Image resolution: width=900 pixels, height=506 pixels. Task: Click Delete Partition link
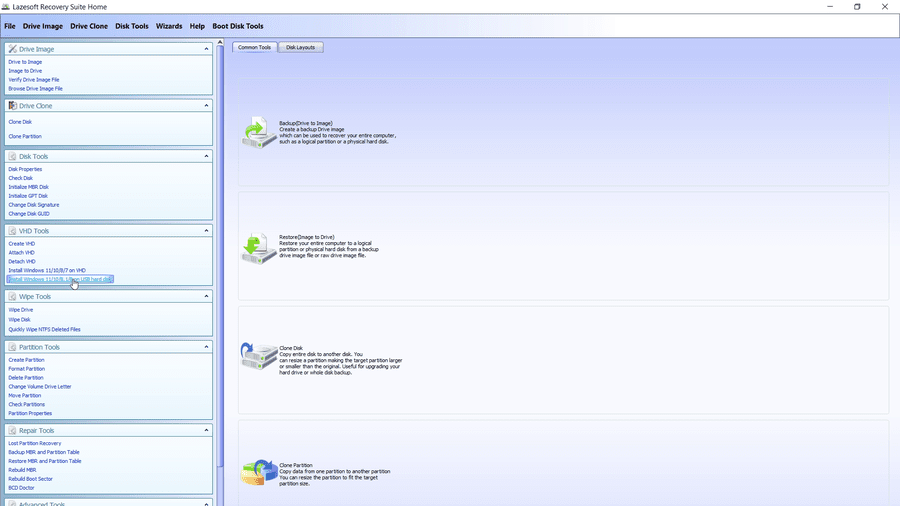point(26,378)
